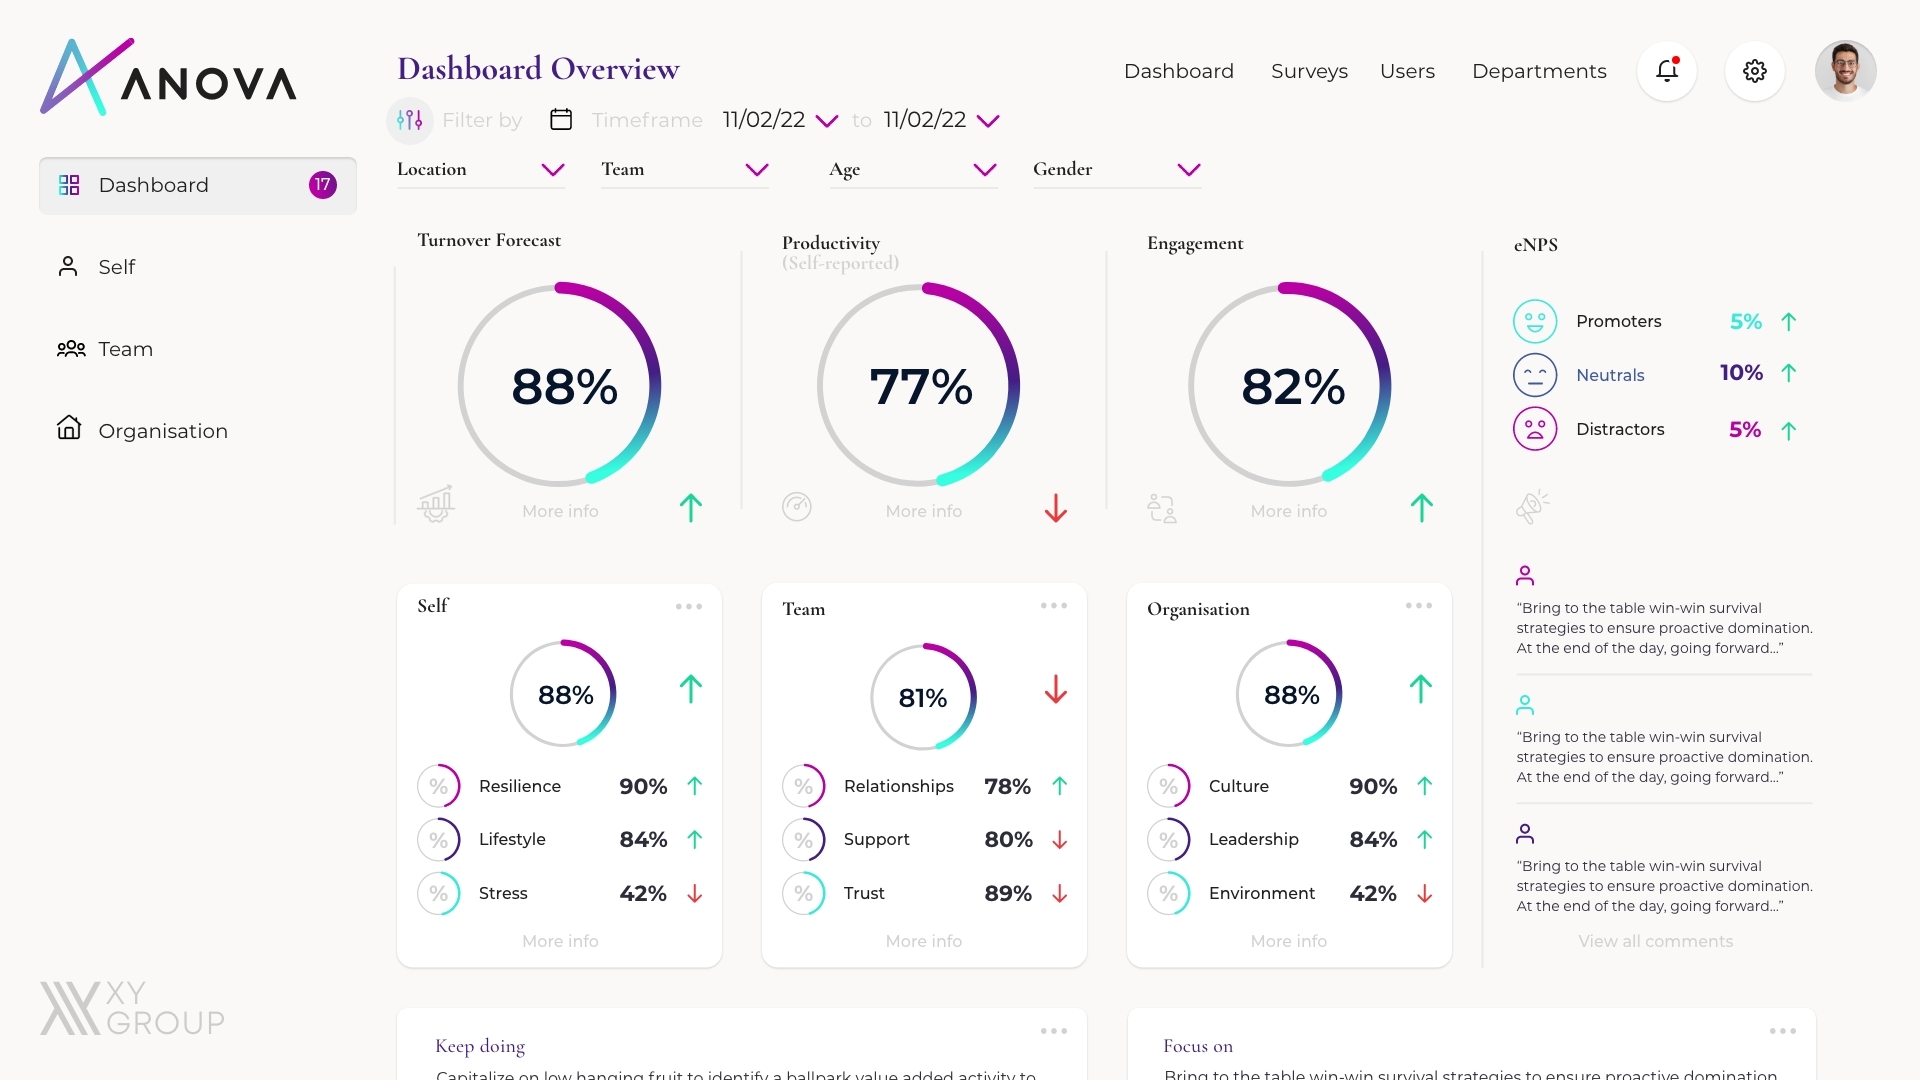Expand the Gender filter dropdown
This screenshot has height=1080, width=1920.
(1188, 170)
